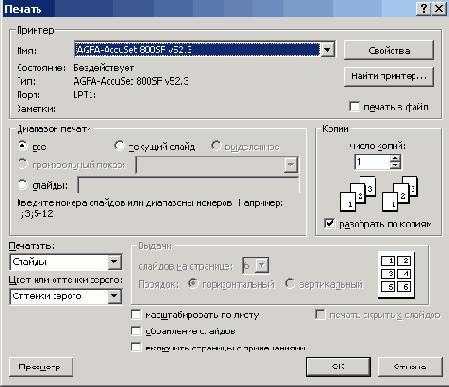Expand the printer name dropdown list
The width and height of the screenshot is (449, 387).
coord(327,50)
